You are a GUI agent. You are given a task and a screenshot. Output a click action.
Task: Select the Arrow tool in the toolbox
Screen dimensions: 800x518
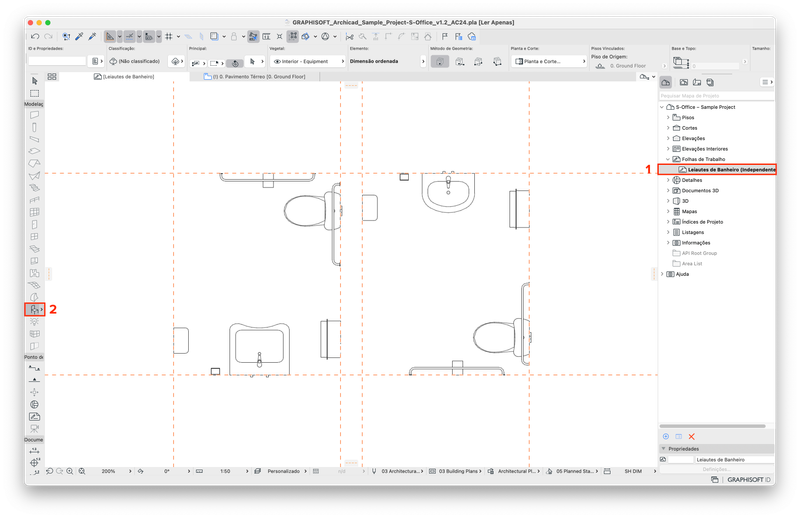click(34, 81)
